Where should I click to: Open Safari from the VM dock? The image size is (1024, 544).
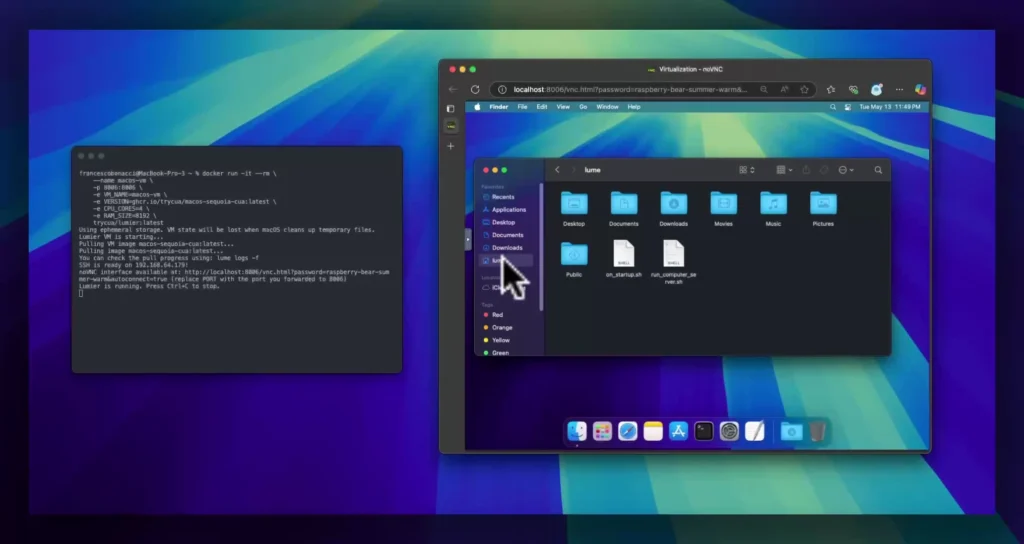(628, 432)
